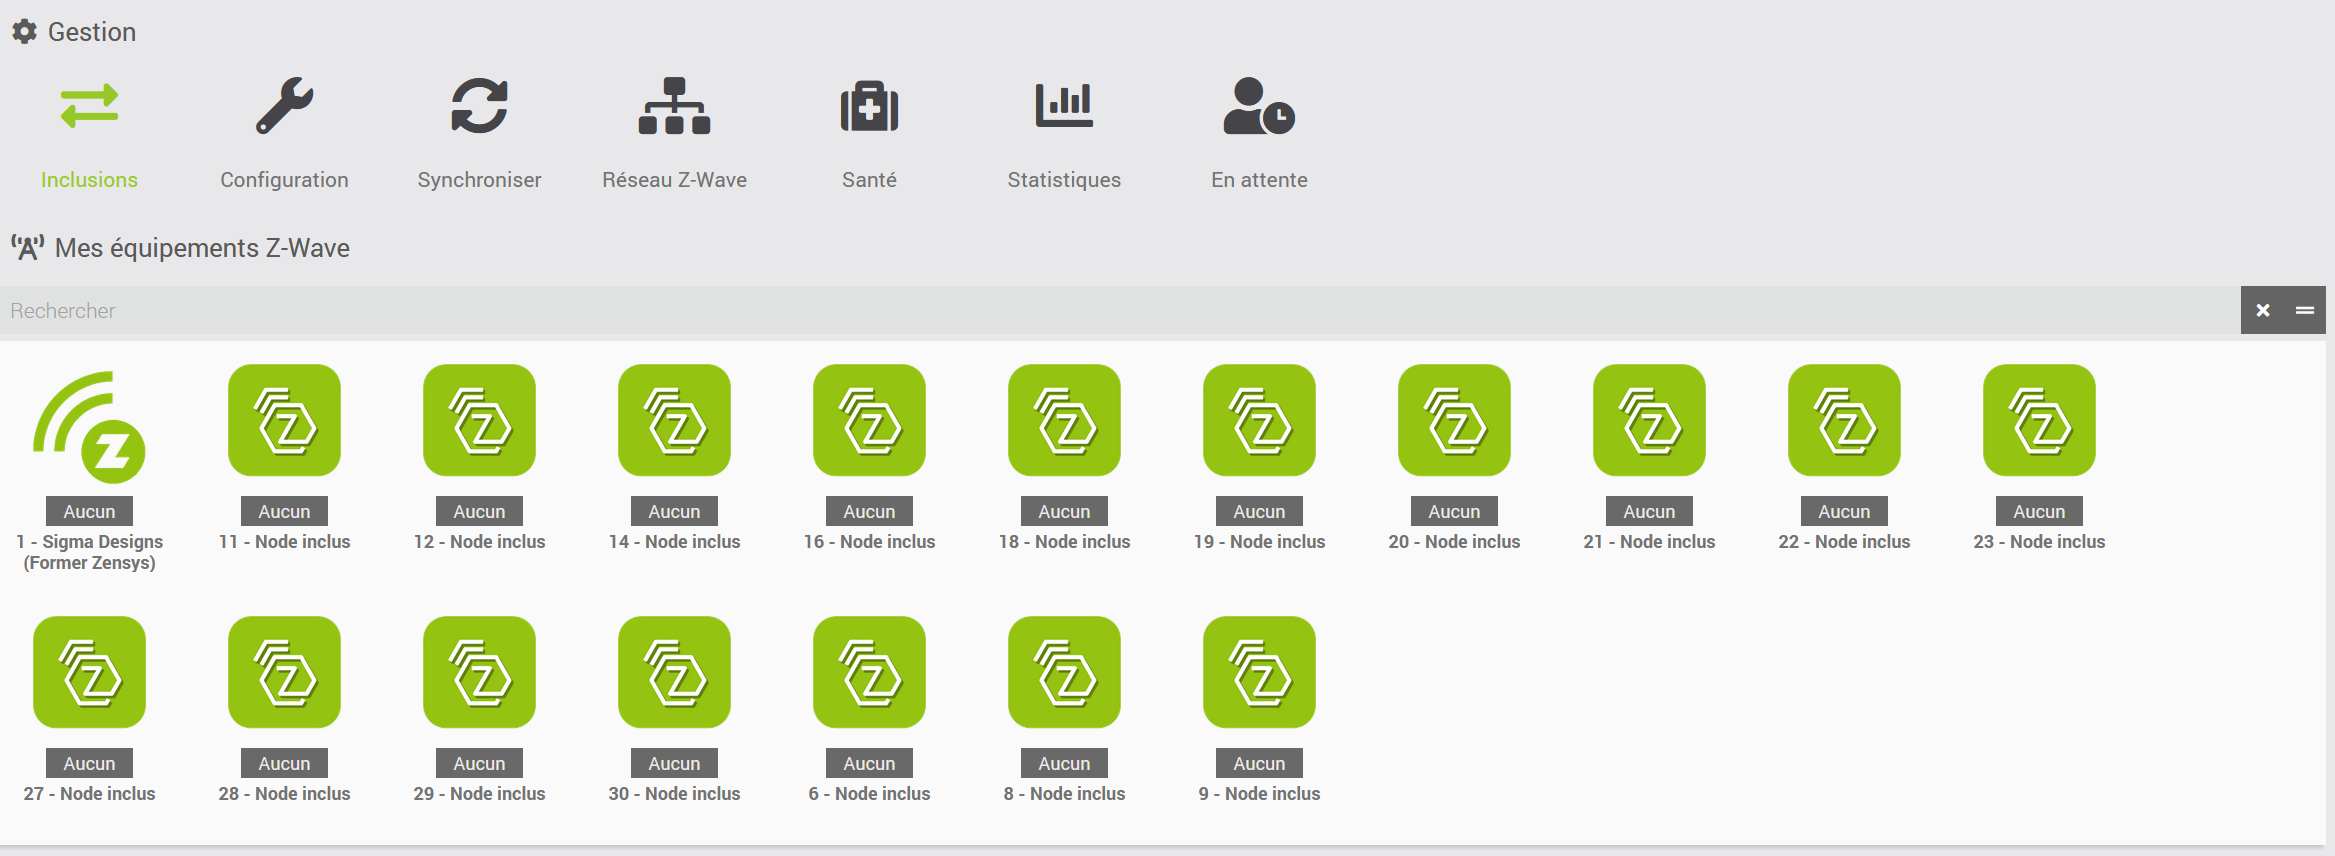Open the Réseau Z-Wave network icon
This screenshot has height=856, width=2335.
[674, 106]
